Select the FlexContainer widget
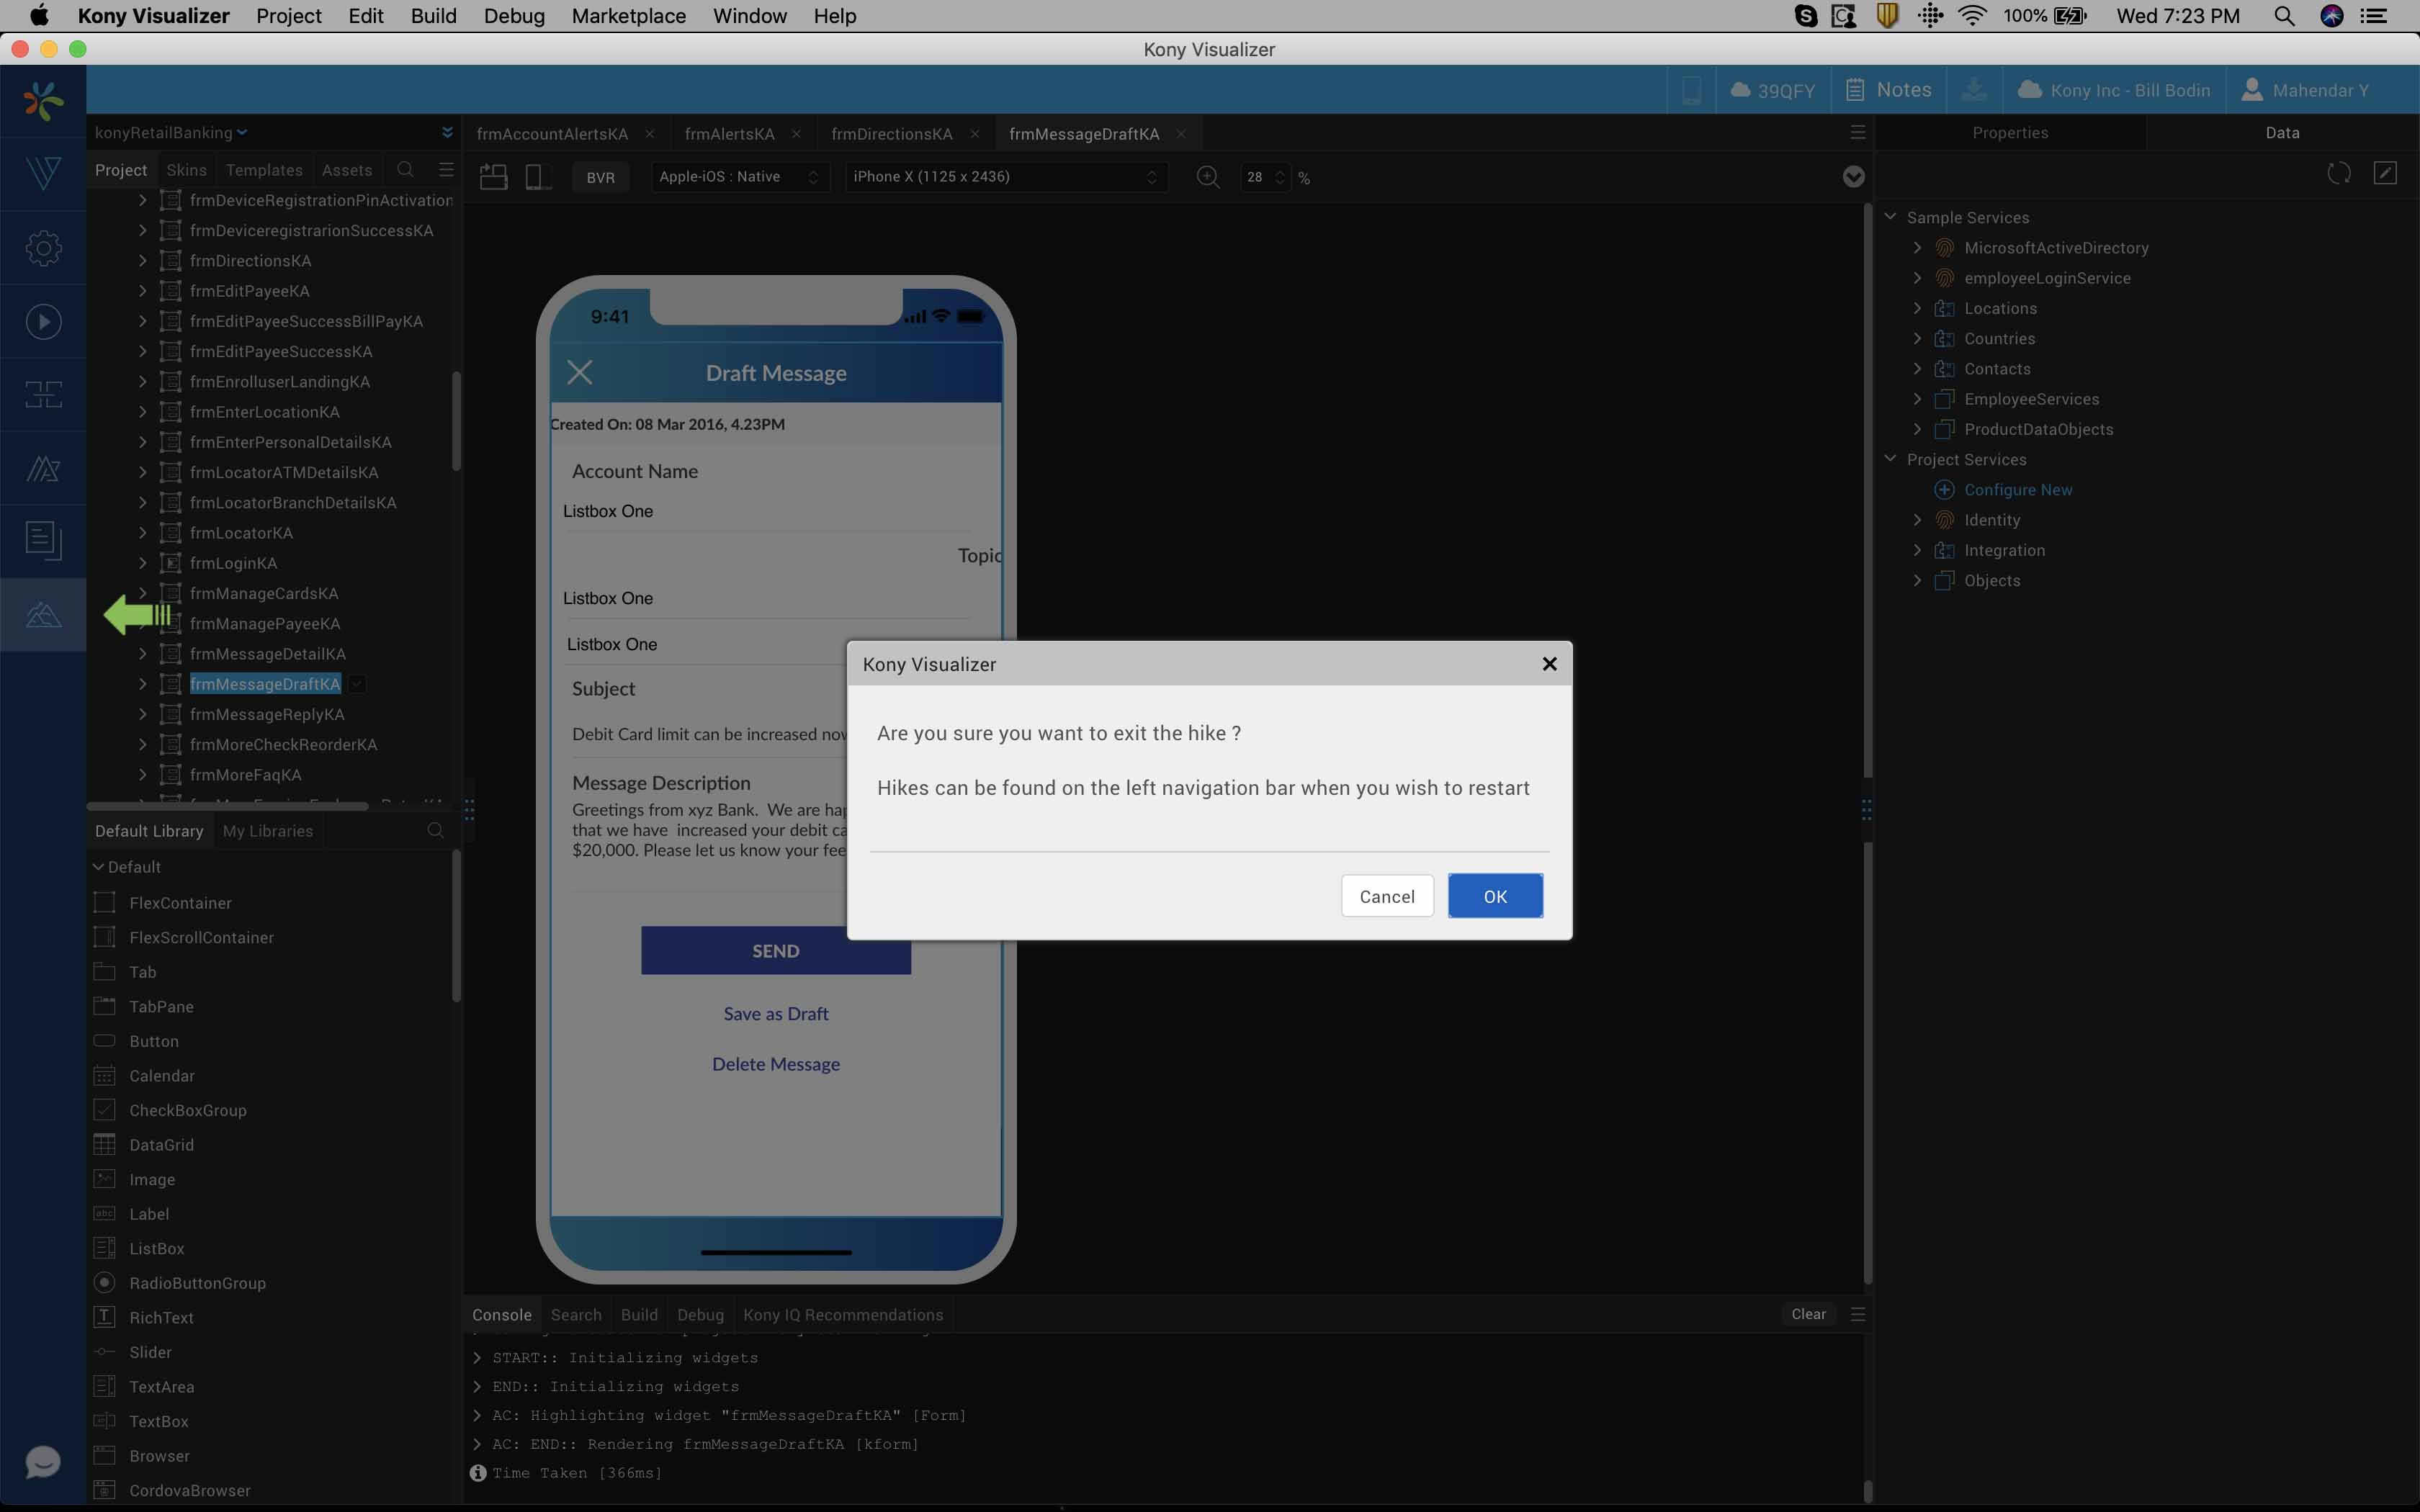The width and height of the screenshot is (2420, 1512). (180, 903)
